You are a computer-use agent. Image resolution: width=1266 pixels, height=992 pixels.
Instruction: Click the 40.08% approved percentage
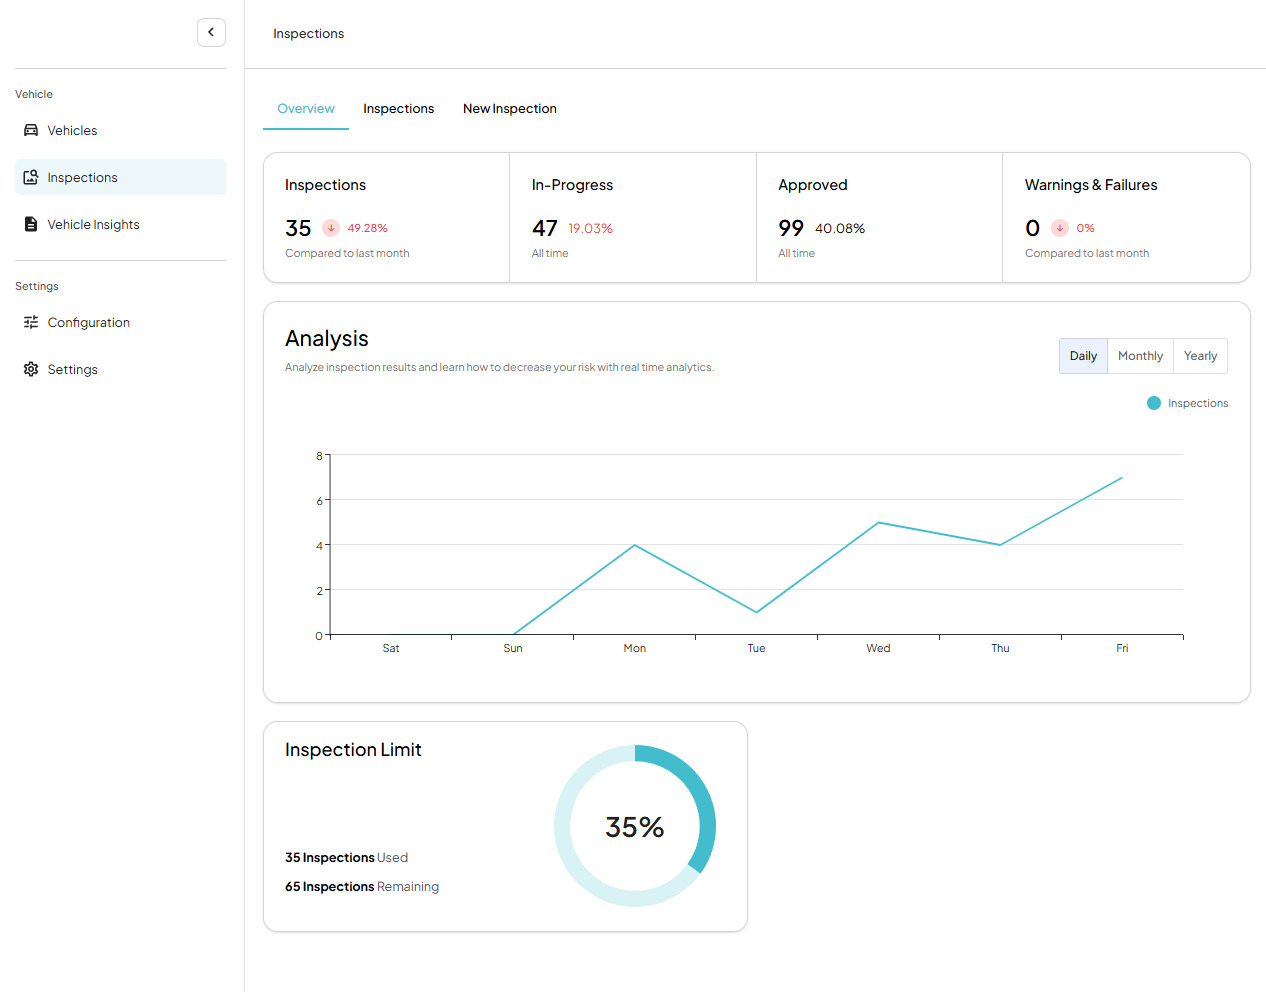point(840,228)
